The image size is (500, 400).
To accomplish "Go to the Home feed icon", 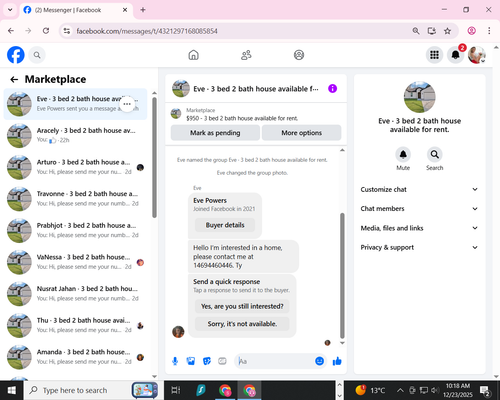I will (x=193, y=55).
